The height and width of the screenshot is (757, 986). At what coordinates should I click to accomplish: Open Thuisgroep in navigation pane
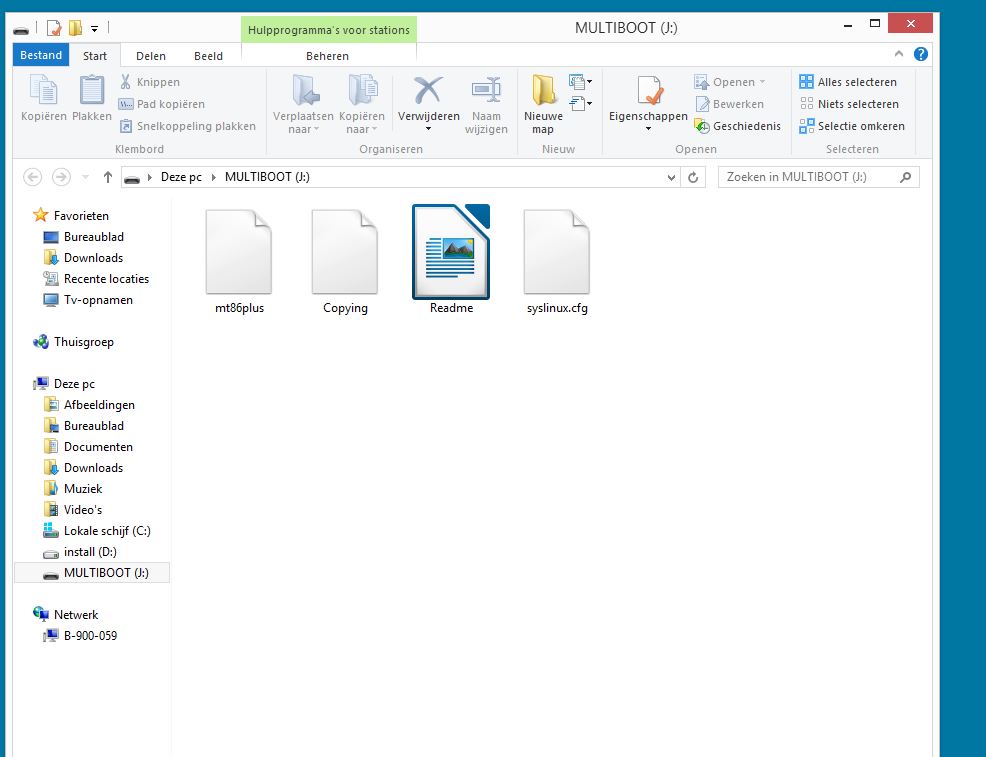click(x=74, y=342)
